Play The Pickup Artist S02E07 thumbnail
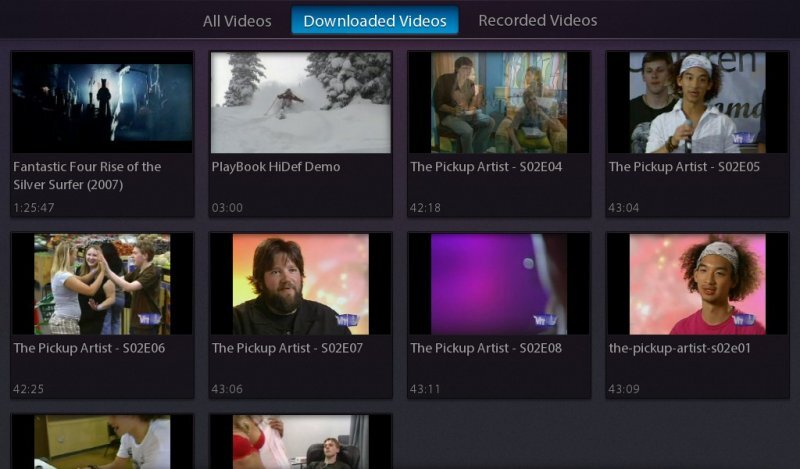Screen dimensions: 800x469 pyautogui.click(x=300, y=284)
